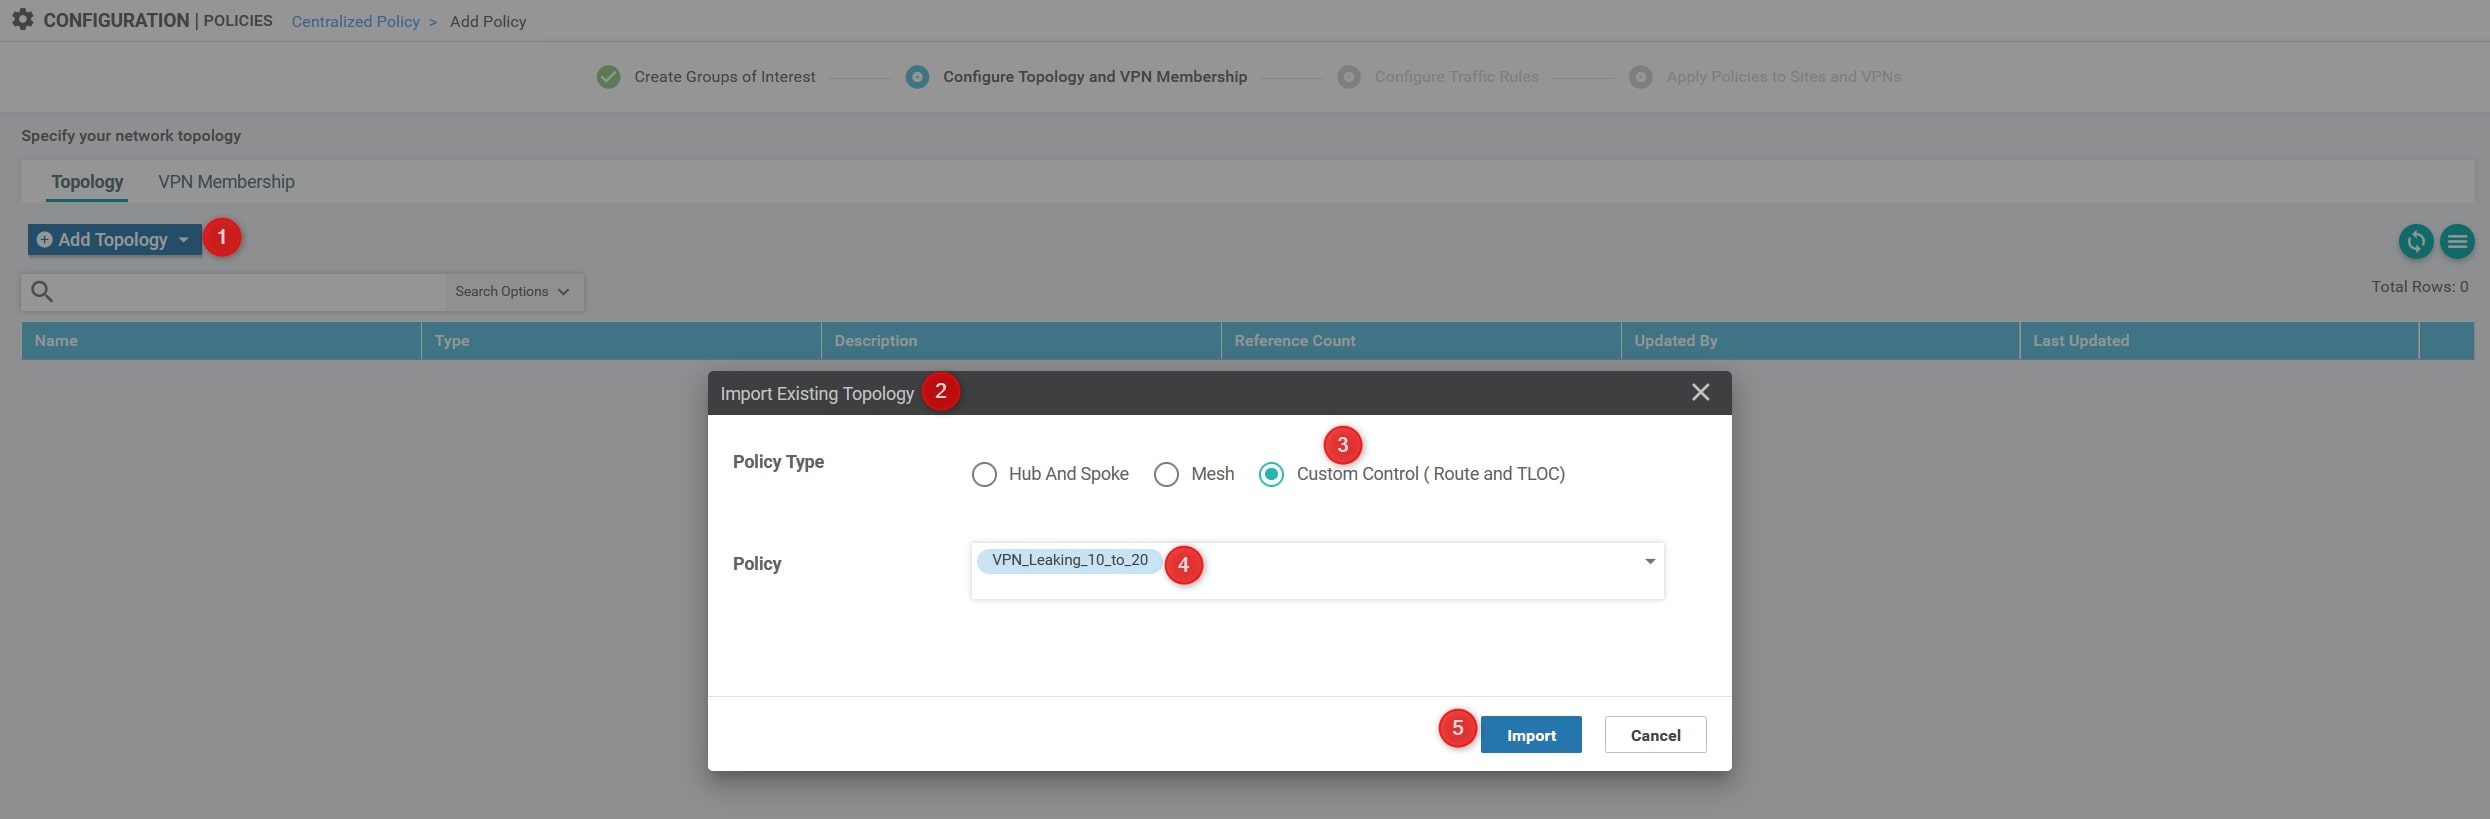Click the Import button
This screenshot has height=819, width=2490.
tap(1530, 735)
